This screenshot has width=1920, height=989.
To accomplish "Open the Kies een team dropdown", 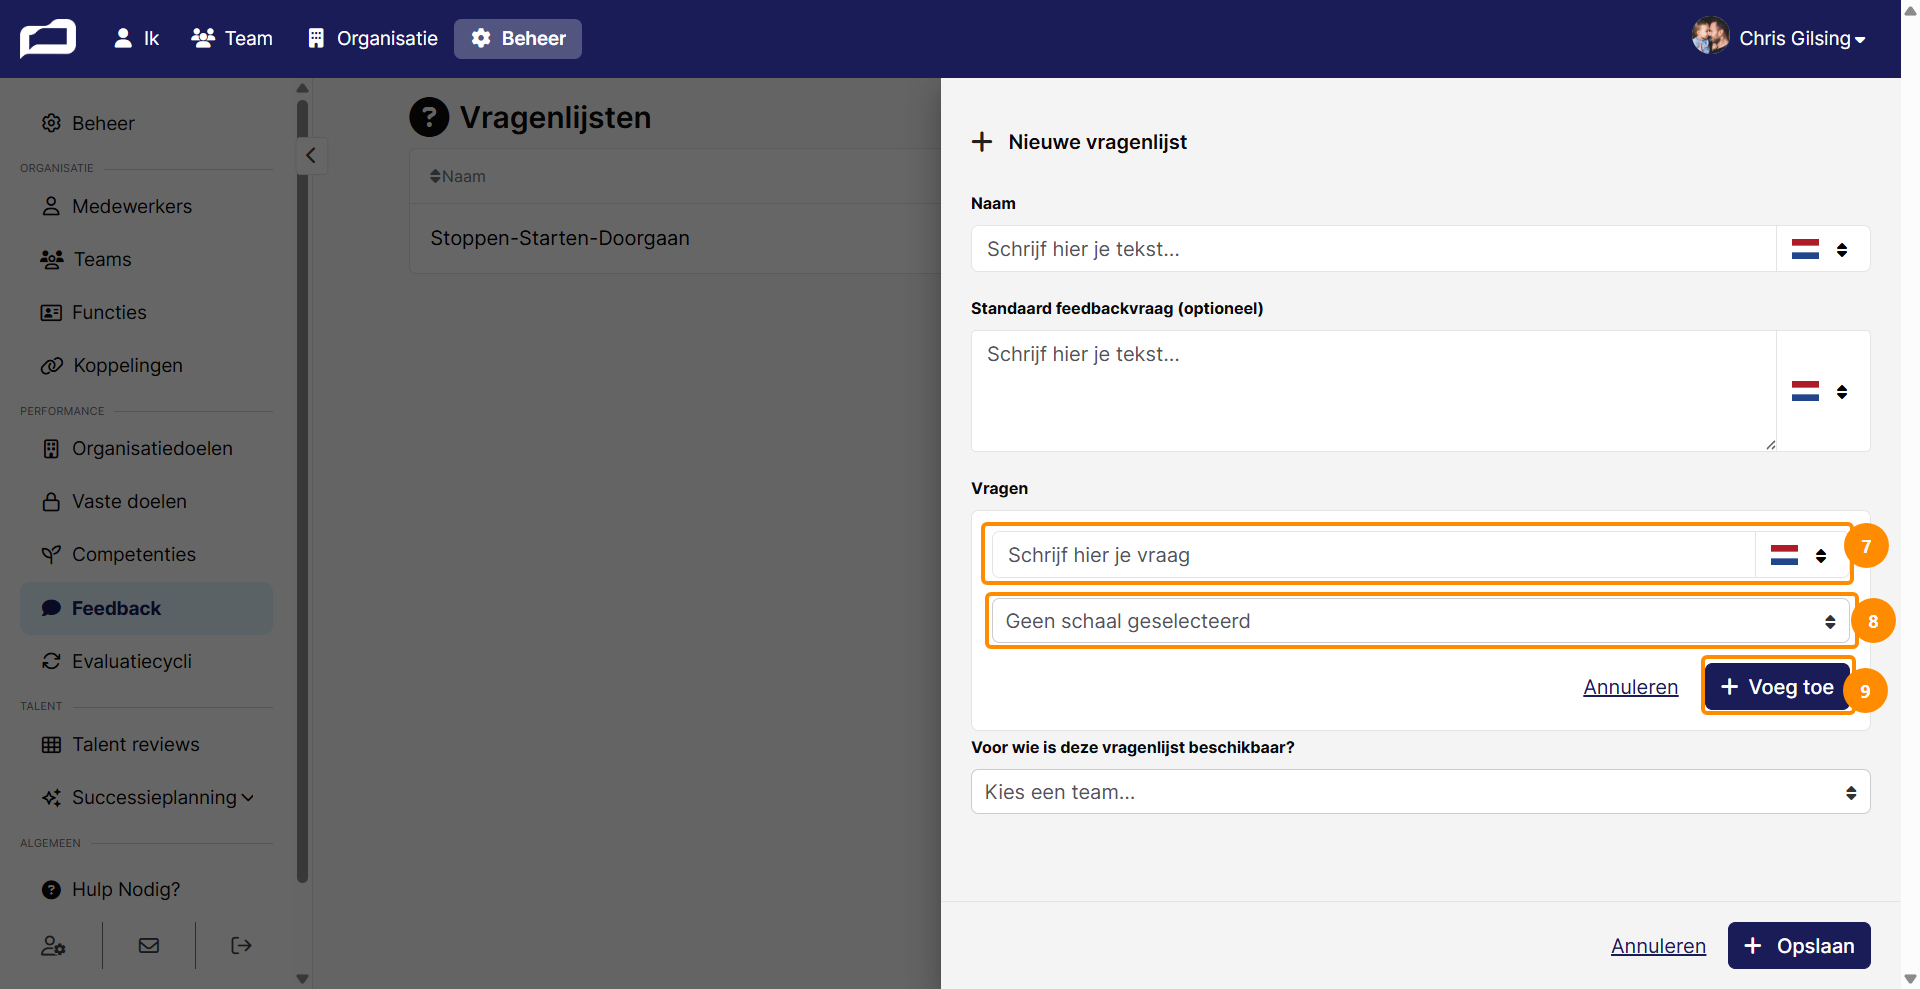I will click(x=1420, y=792).
